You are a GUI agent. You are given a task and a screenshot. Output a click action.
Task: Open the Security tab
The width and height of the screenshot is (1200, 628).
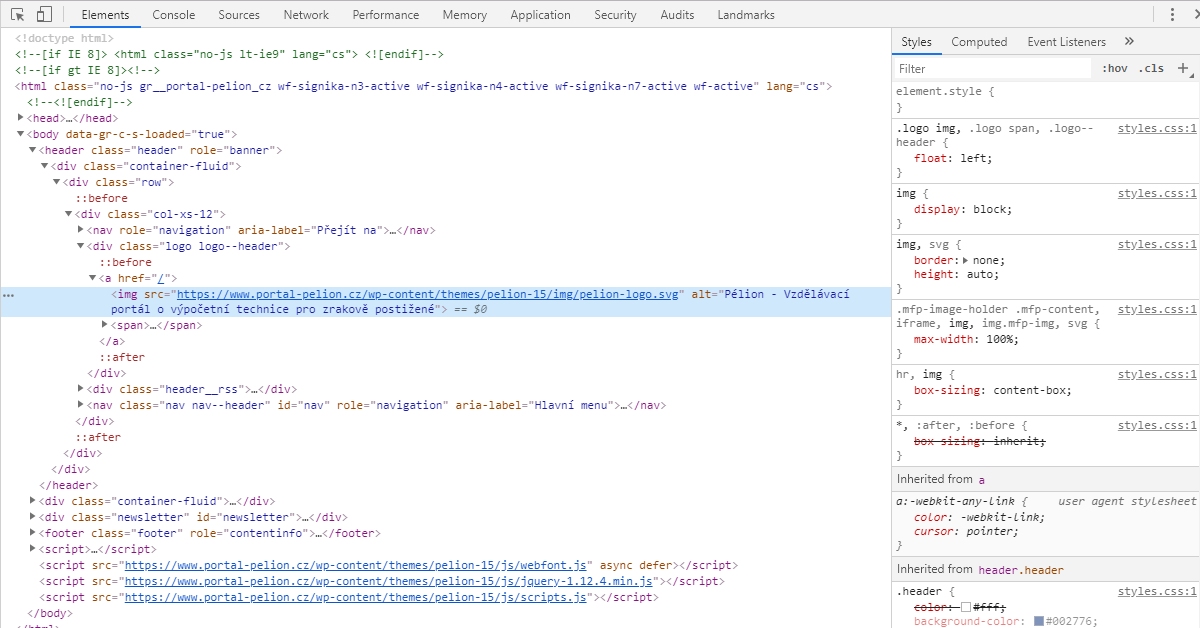tap(615, 15)
